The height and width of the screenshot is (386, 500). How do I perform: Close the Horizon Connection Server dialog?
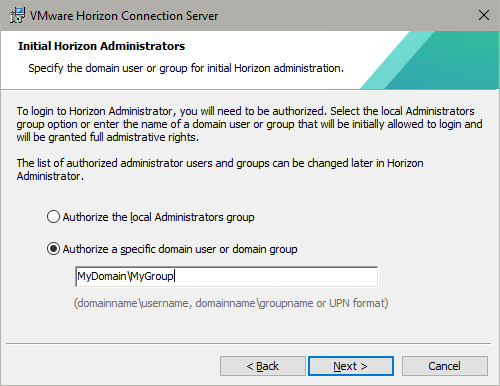[x=484, y=15]
